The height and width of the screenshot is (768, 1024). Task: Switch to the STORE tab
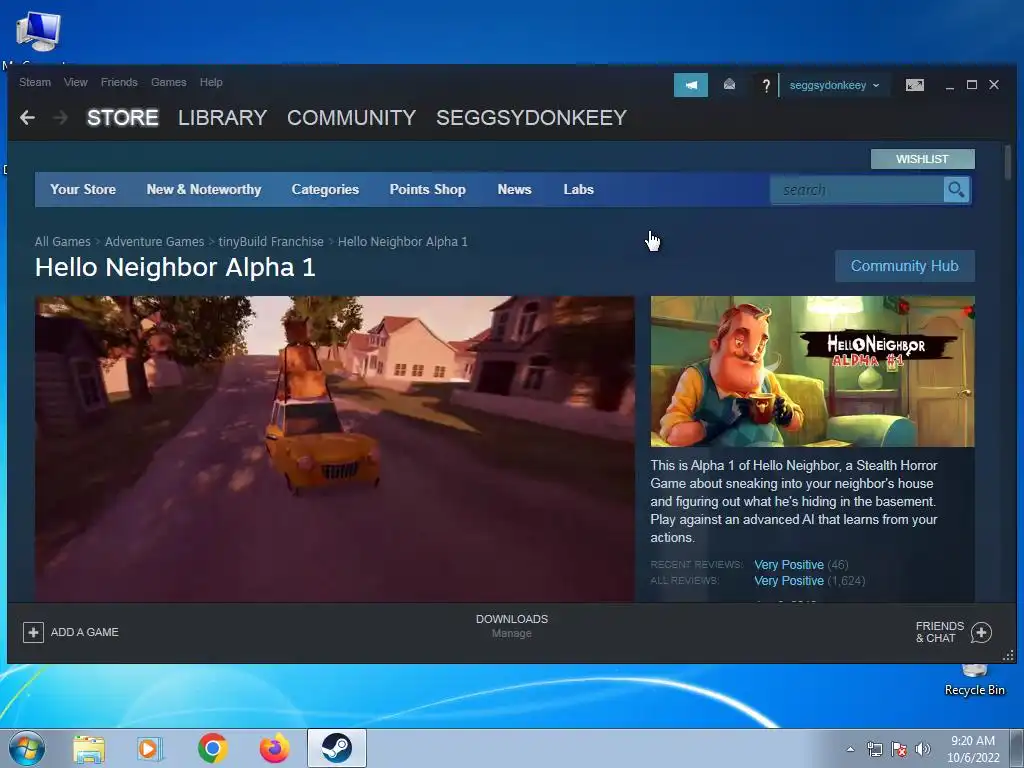click(123, 118)
